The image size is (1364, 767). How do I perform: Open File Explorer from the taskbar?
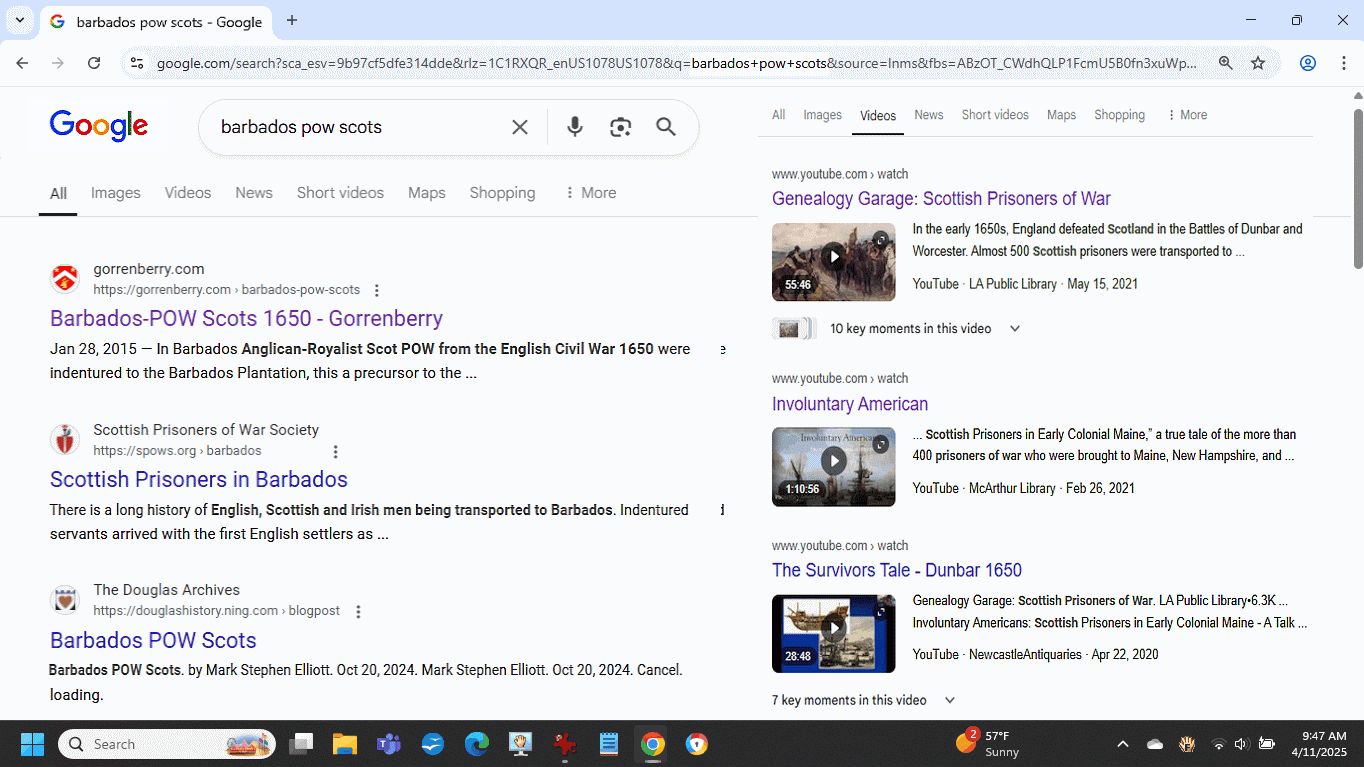[345, 744]
